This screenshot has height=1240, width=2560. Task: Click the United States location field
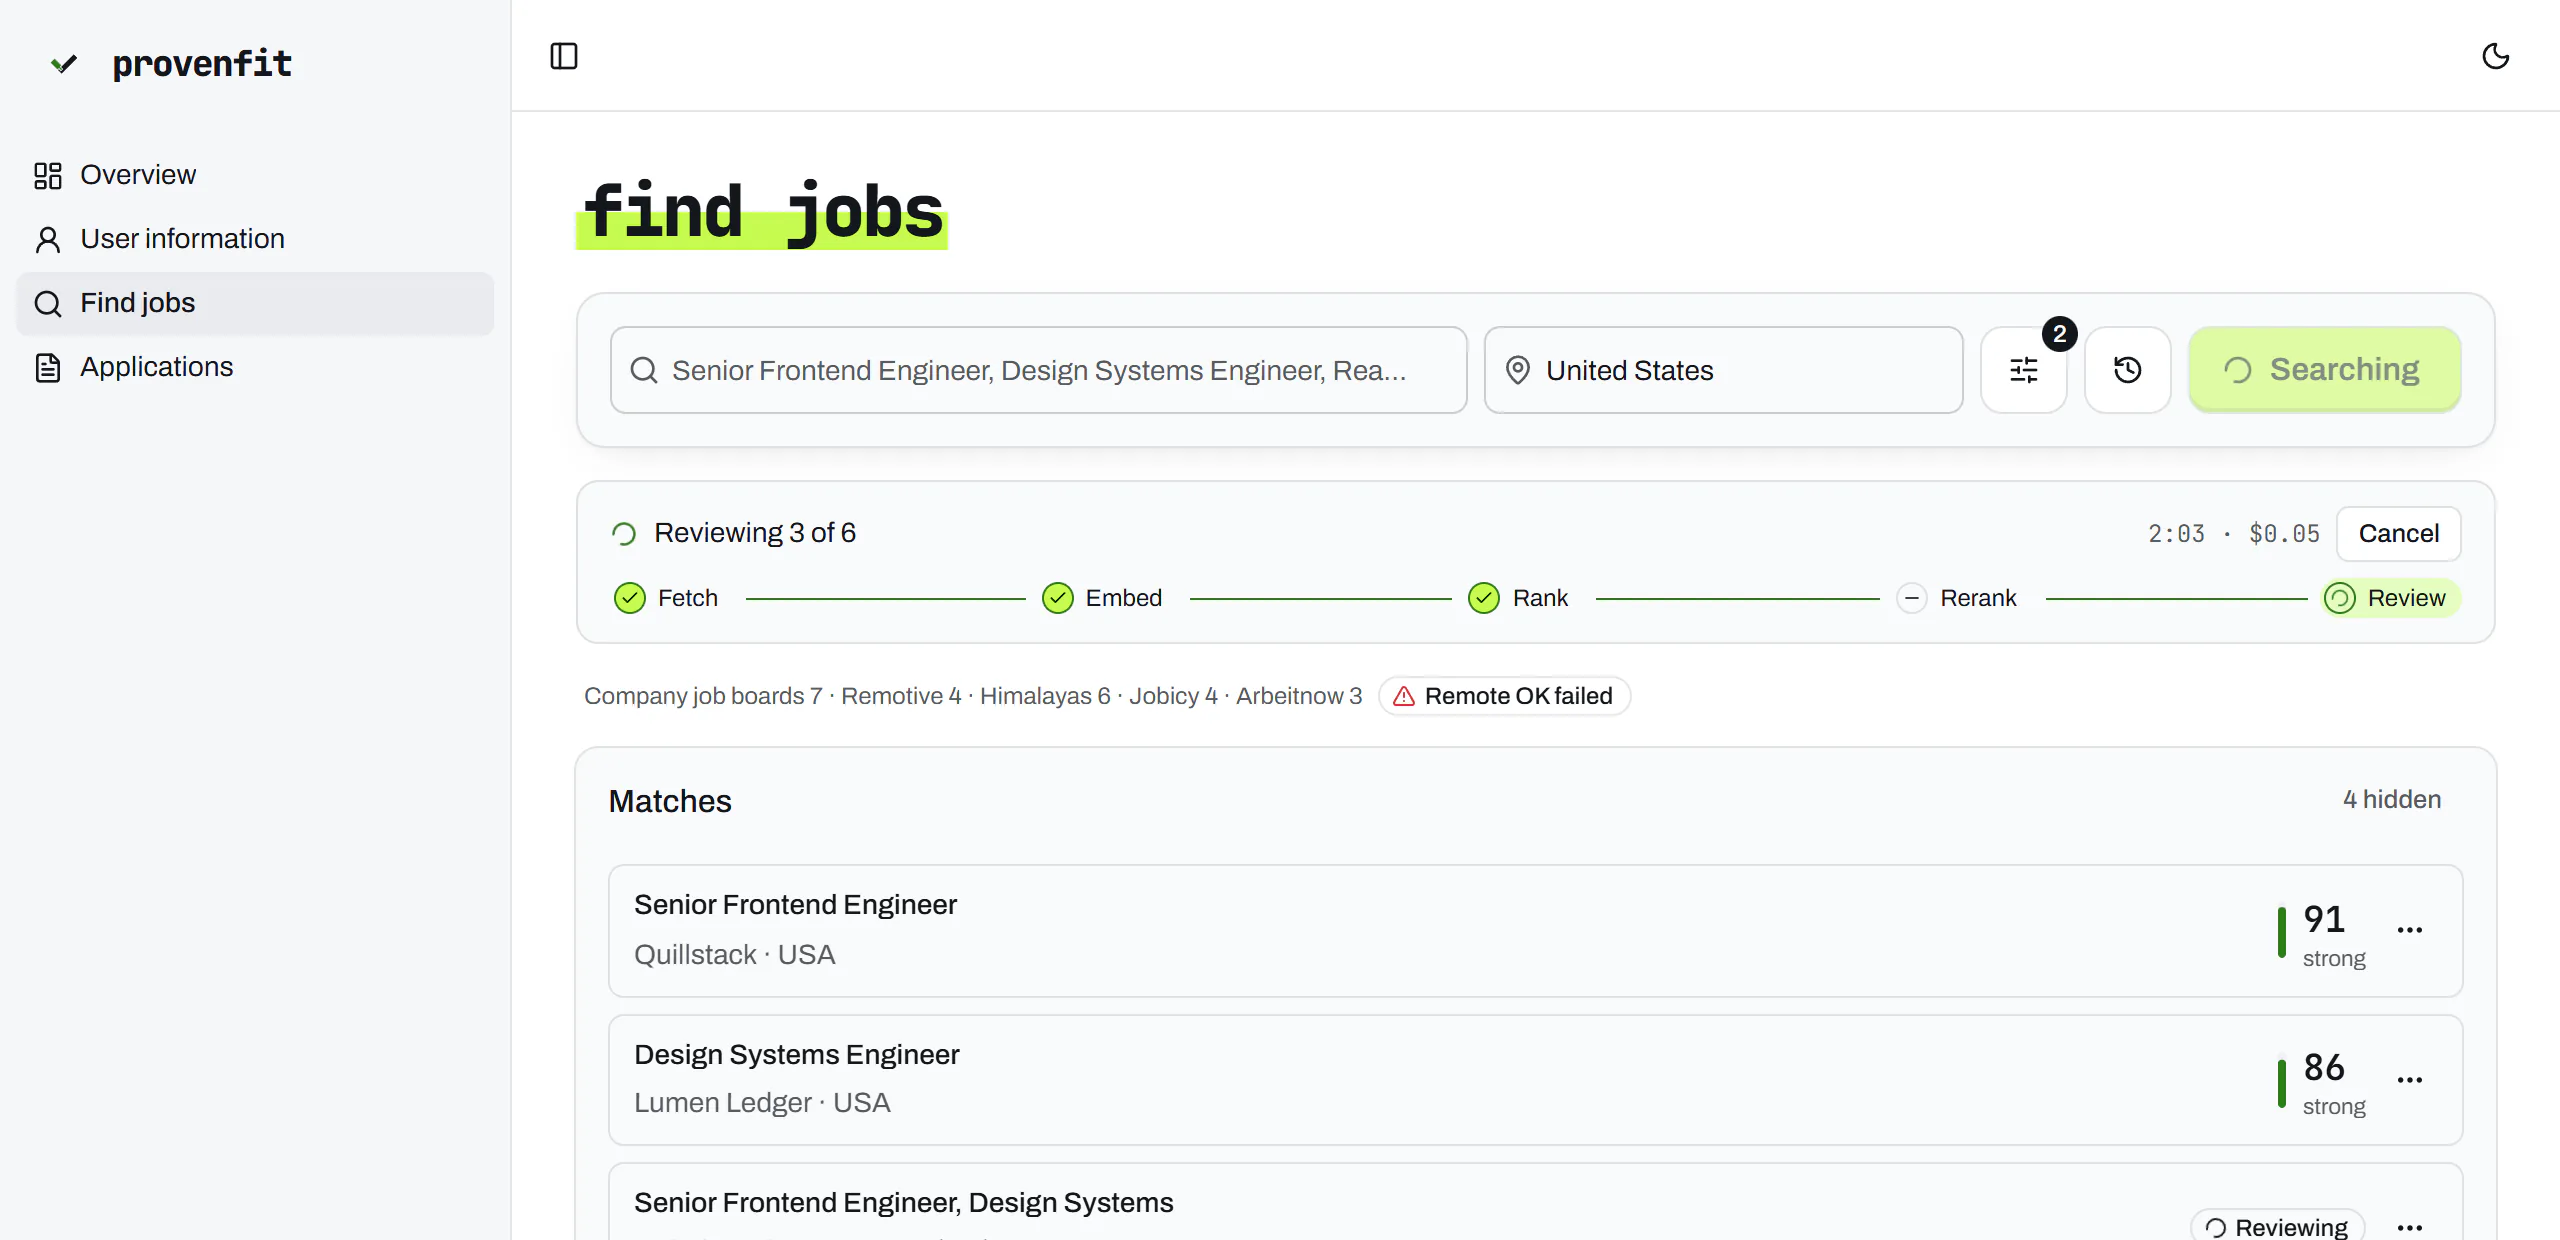pyautogui.click(x=1724, y=370)
